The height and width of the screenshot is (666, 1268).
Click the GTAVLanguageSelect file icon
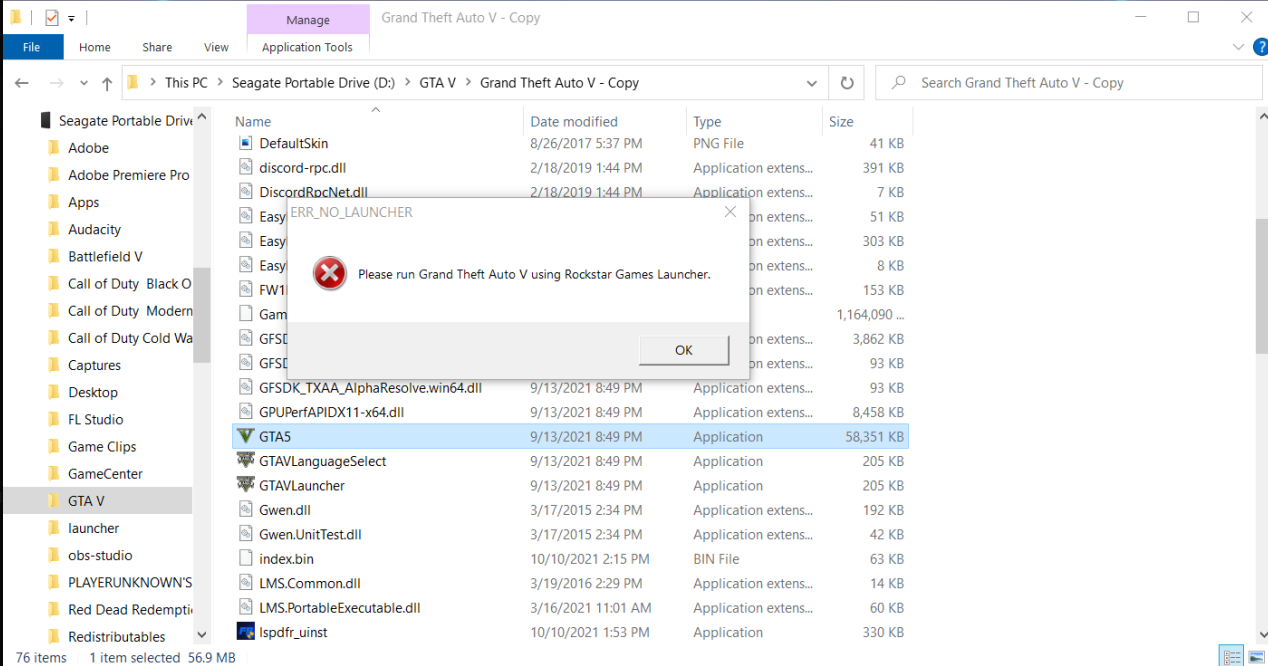click(x=245, y=461)
